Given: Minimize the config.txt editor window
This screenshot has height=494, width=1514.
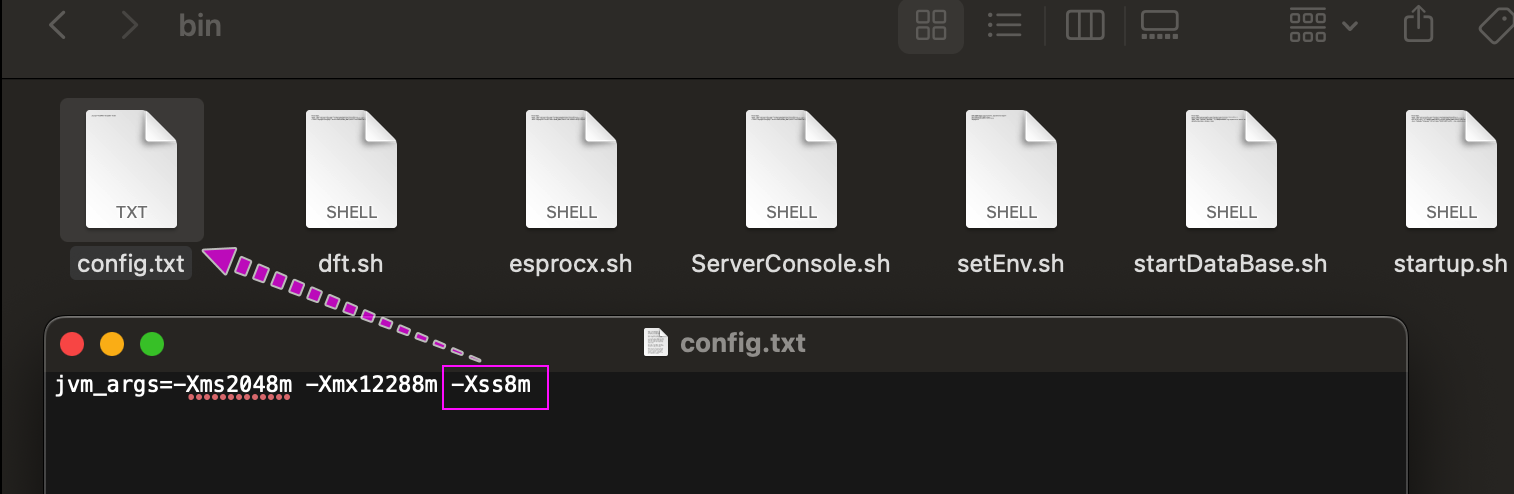Looking at the screenshot, I should pyautogui.click(x=112, y=345).
